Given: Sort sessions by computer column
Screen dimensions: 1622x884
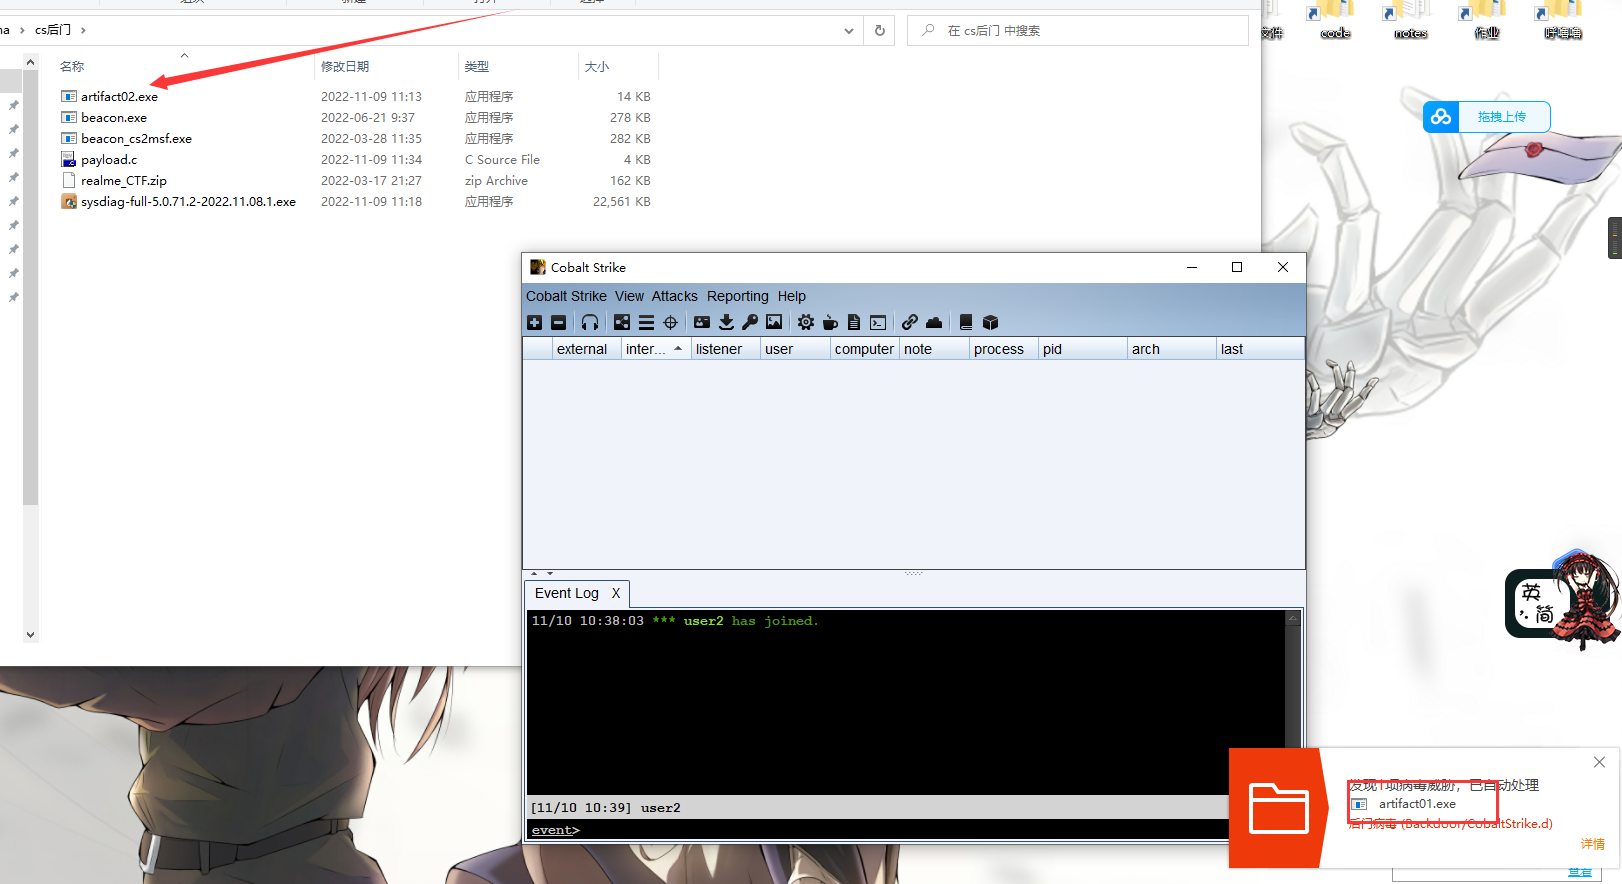Looking at the screenshot, I should coord(864,349).
